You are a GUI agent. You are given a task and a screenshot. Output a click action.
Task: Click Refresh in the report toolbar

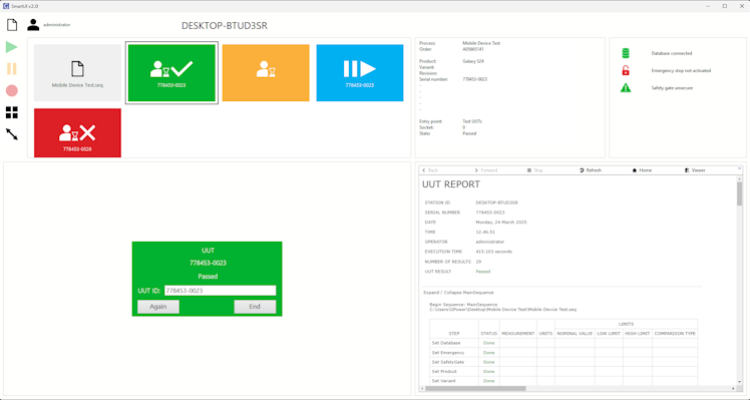[x=590, y=171]
